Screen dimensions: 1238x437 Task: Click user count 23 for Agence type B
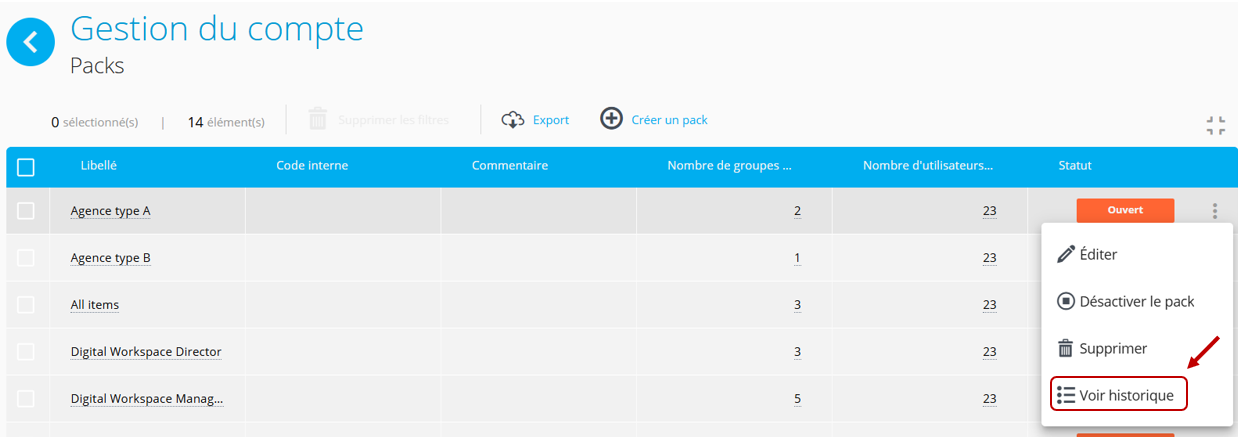(989, 258)
